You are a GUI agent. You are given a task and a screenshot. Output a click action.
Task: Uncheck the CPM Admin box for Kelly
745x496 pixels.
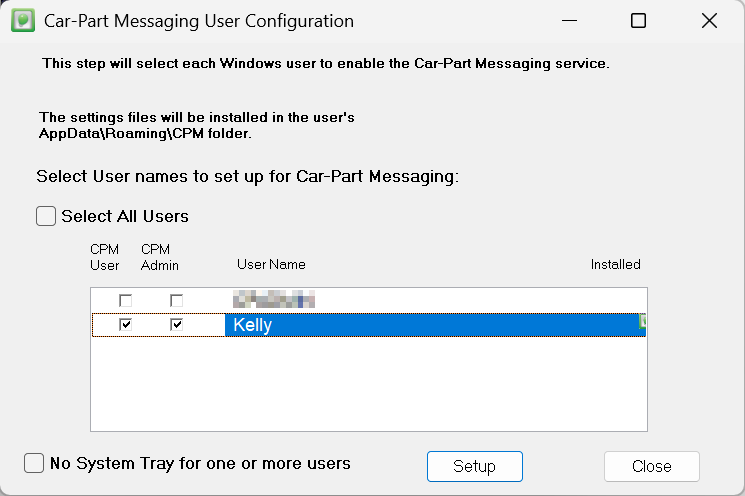(x=176, y=325)
